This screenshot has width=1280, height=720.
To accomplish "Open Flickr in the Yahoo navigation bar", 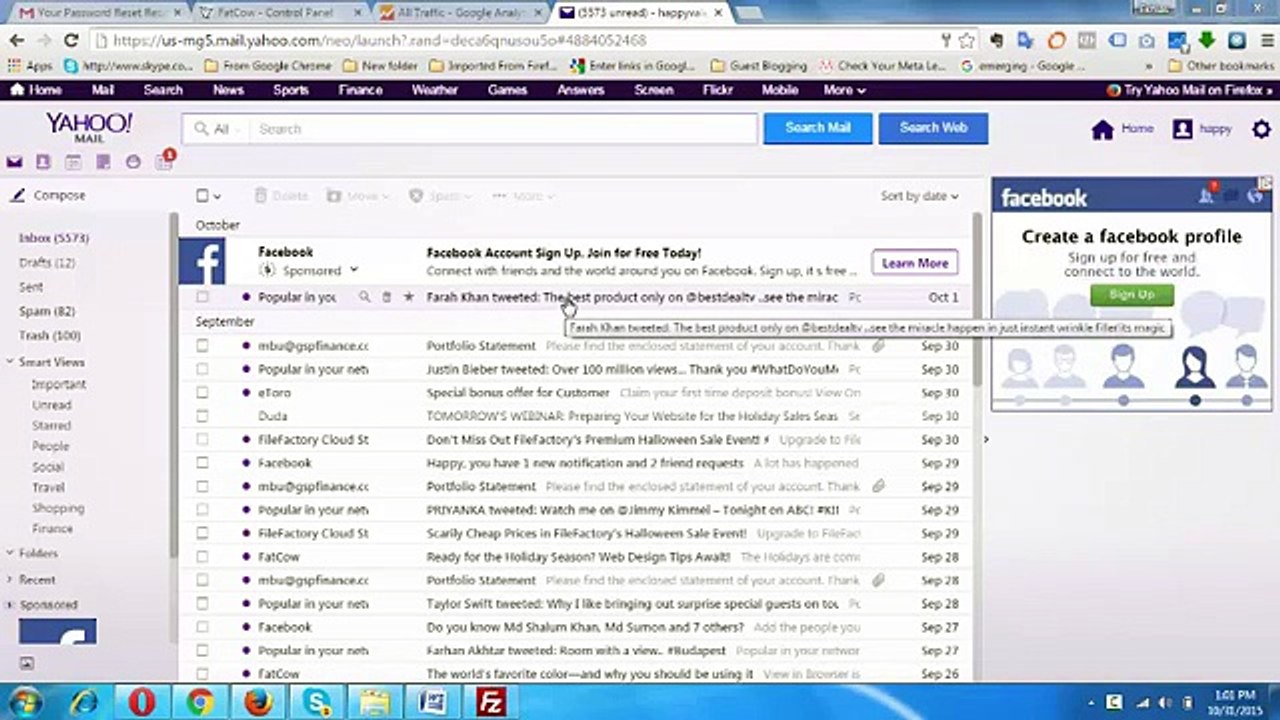I will click(717, 90).
